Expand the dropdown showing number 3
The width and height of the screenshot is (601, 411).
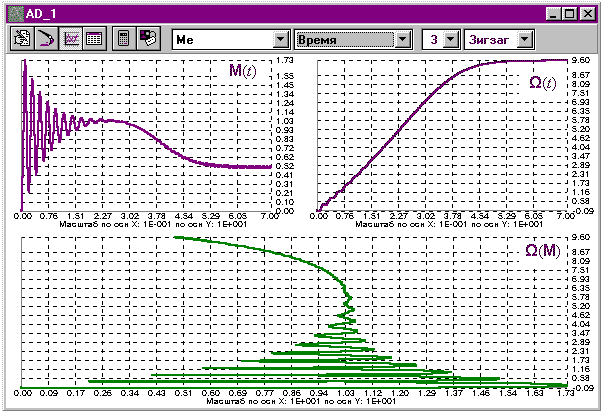tap(450, 39)
